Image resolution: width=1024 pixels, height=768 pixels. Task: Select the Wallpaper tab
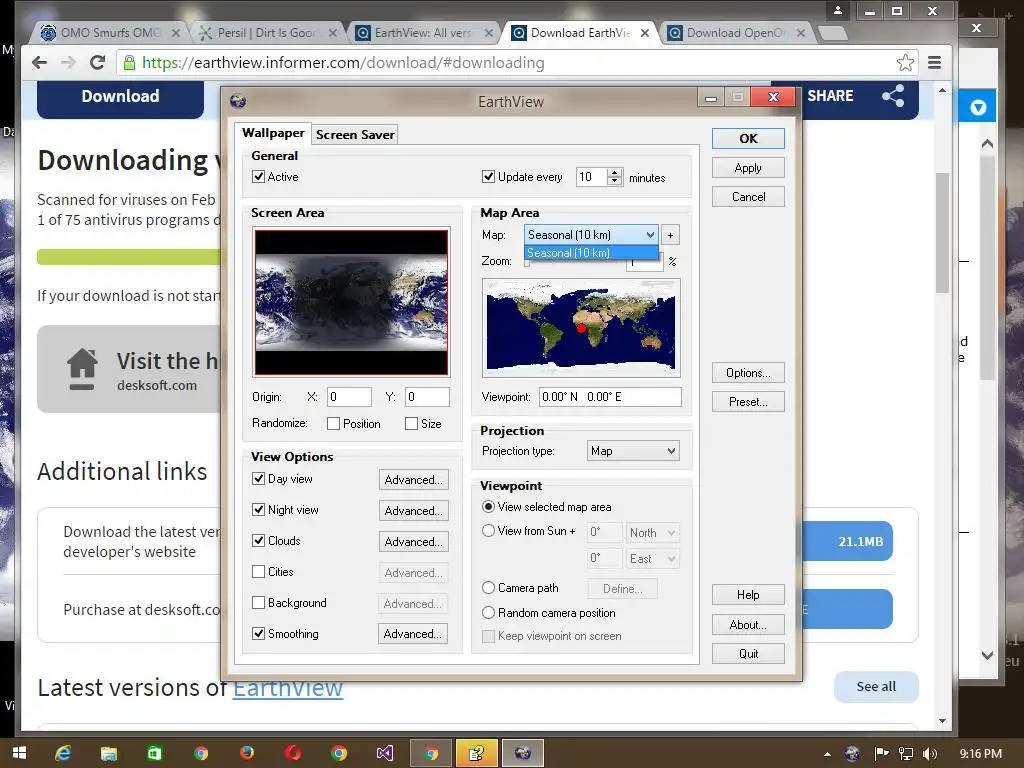point(273,133)
